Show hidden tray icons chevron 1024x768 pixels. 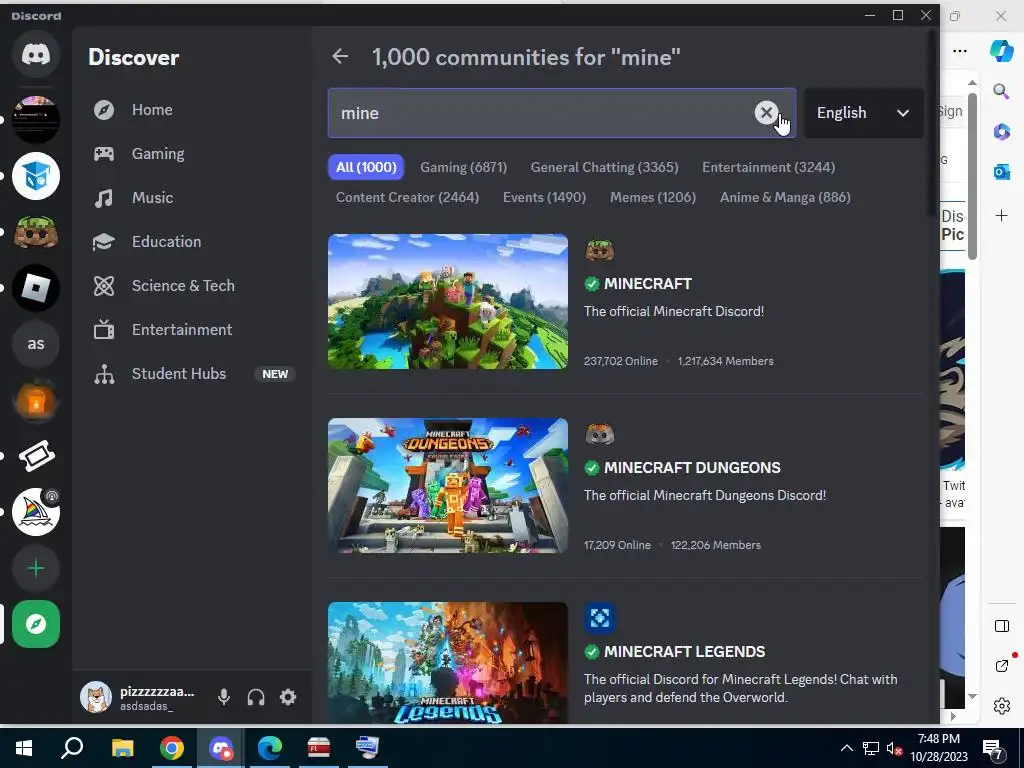point(846,748)
